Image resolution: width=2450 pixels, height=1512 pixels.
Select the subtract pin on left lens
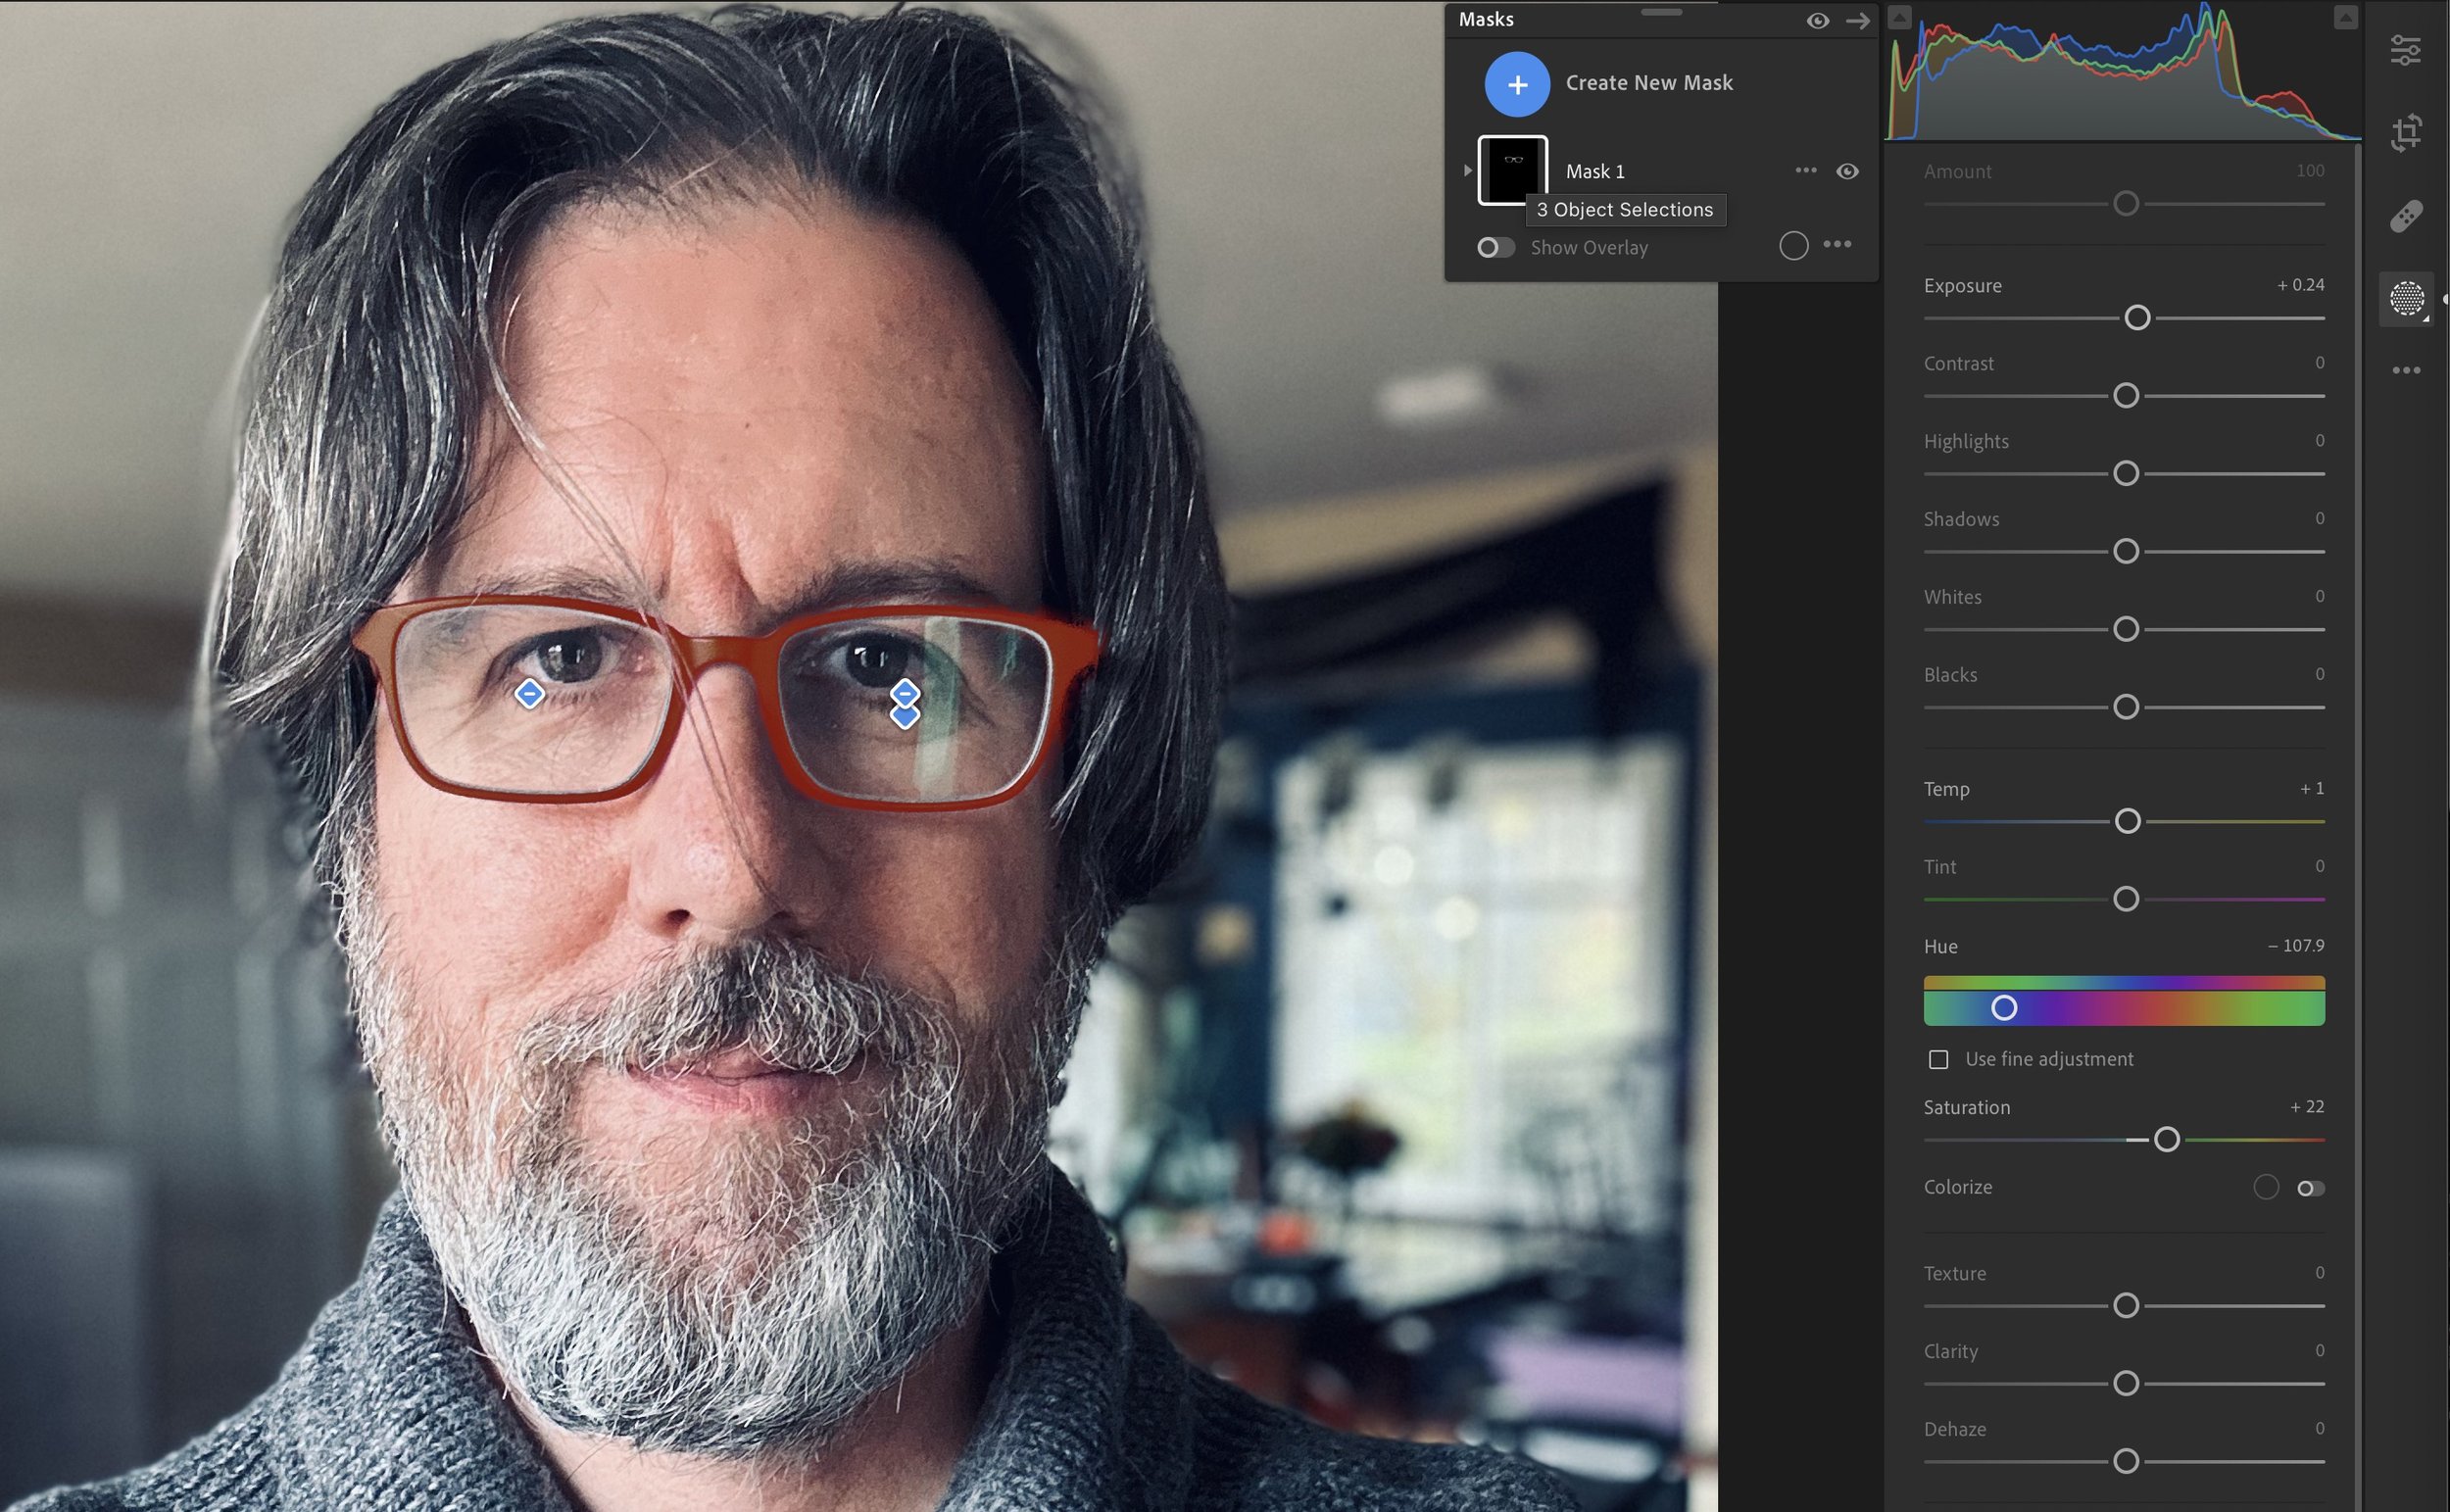(x=529, y=694)
